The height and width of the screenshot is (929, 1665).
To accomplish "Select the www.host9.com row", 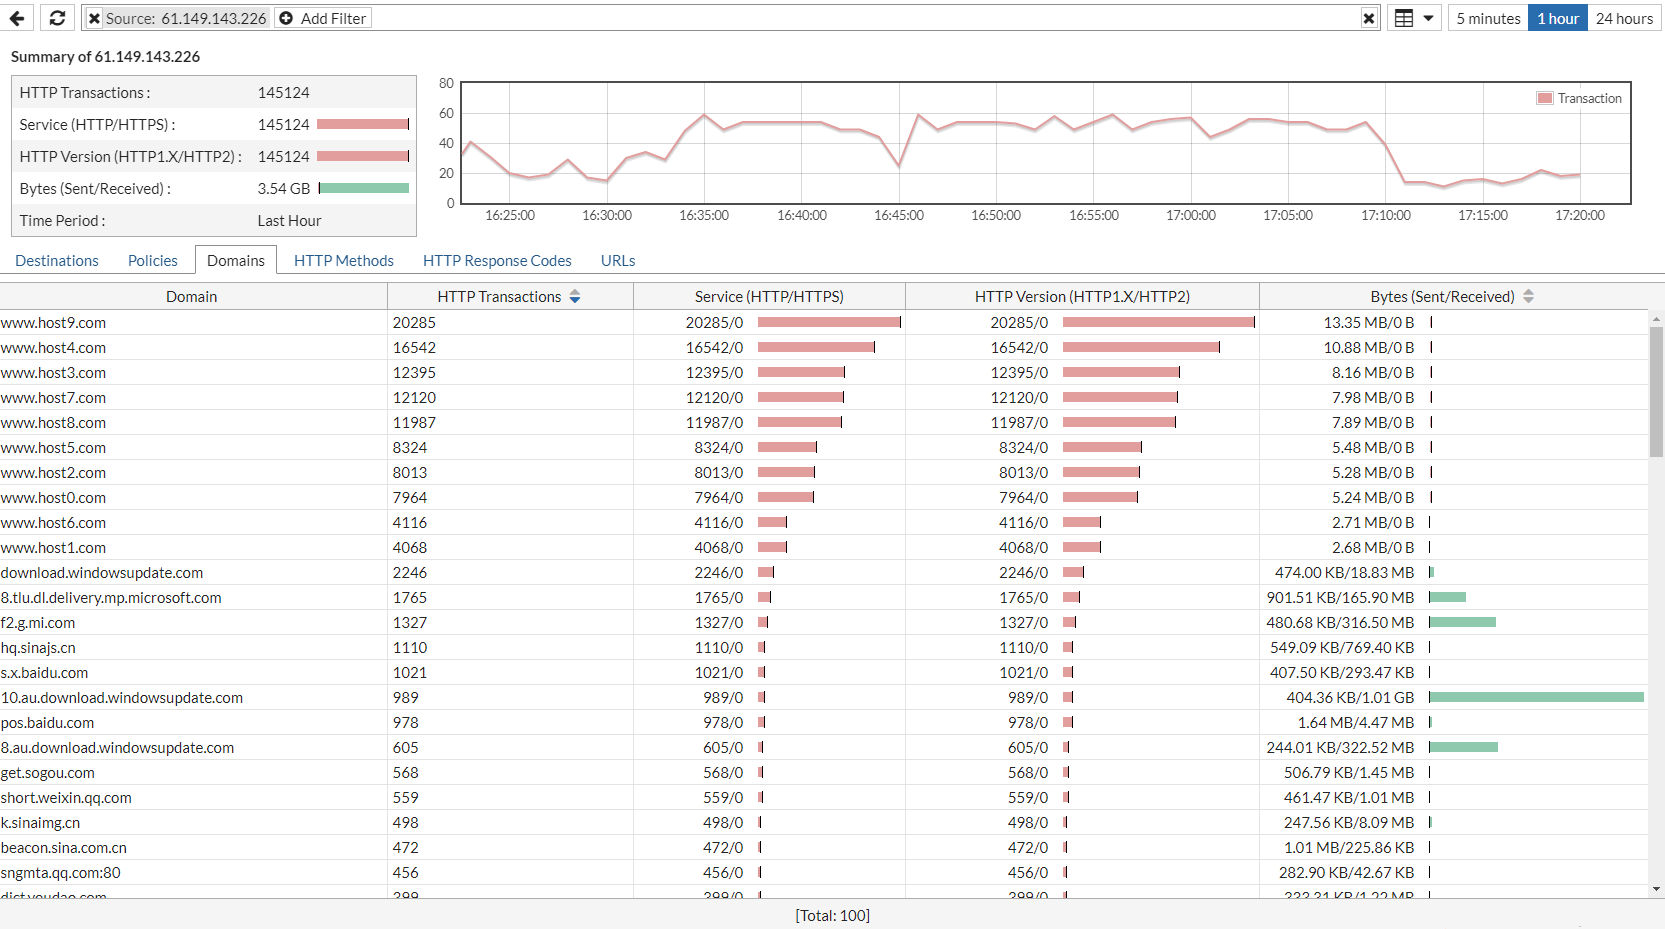I will click(824, 322).
